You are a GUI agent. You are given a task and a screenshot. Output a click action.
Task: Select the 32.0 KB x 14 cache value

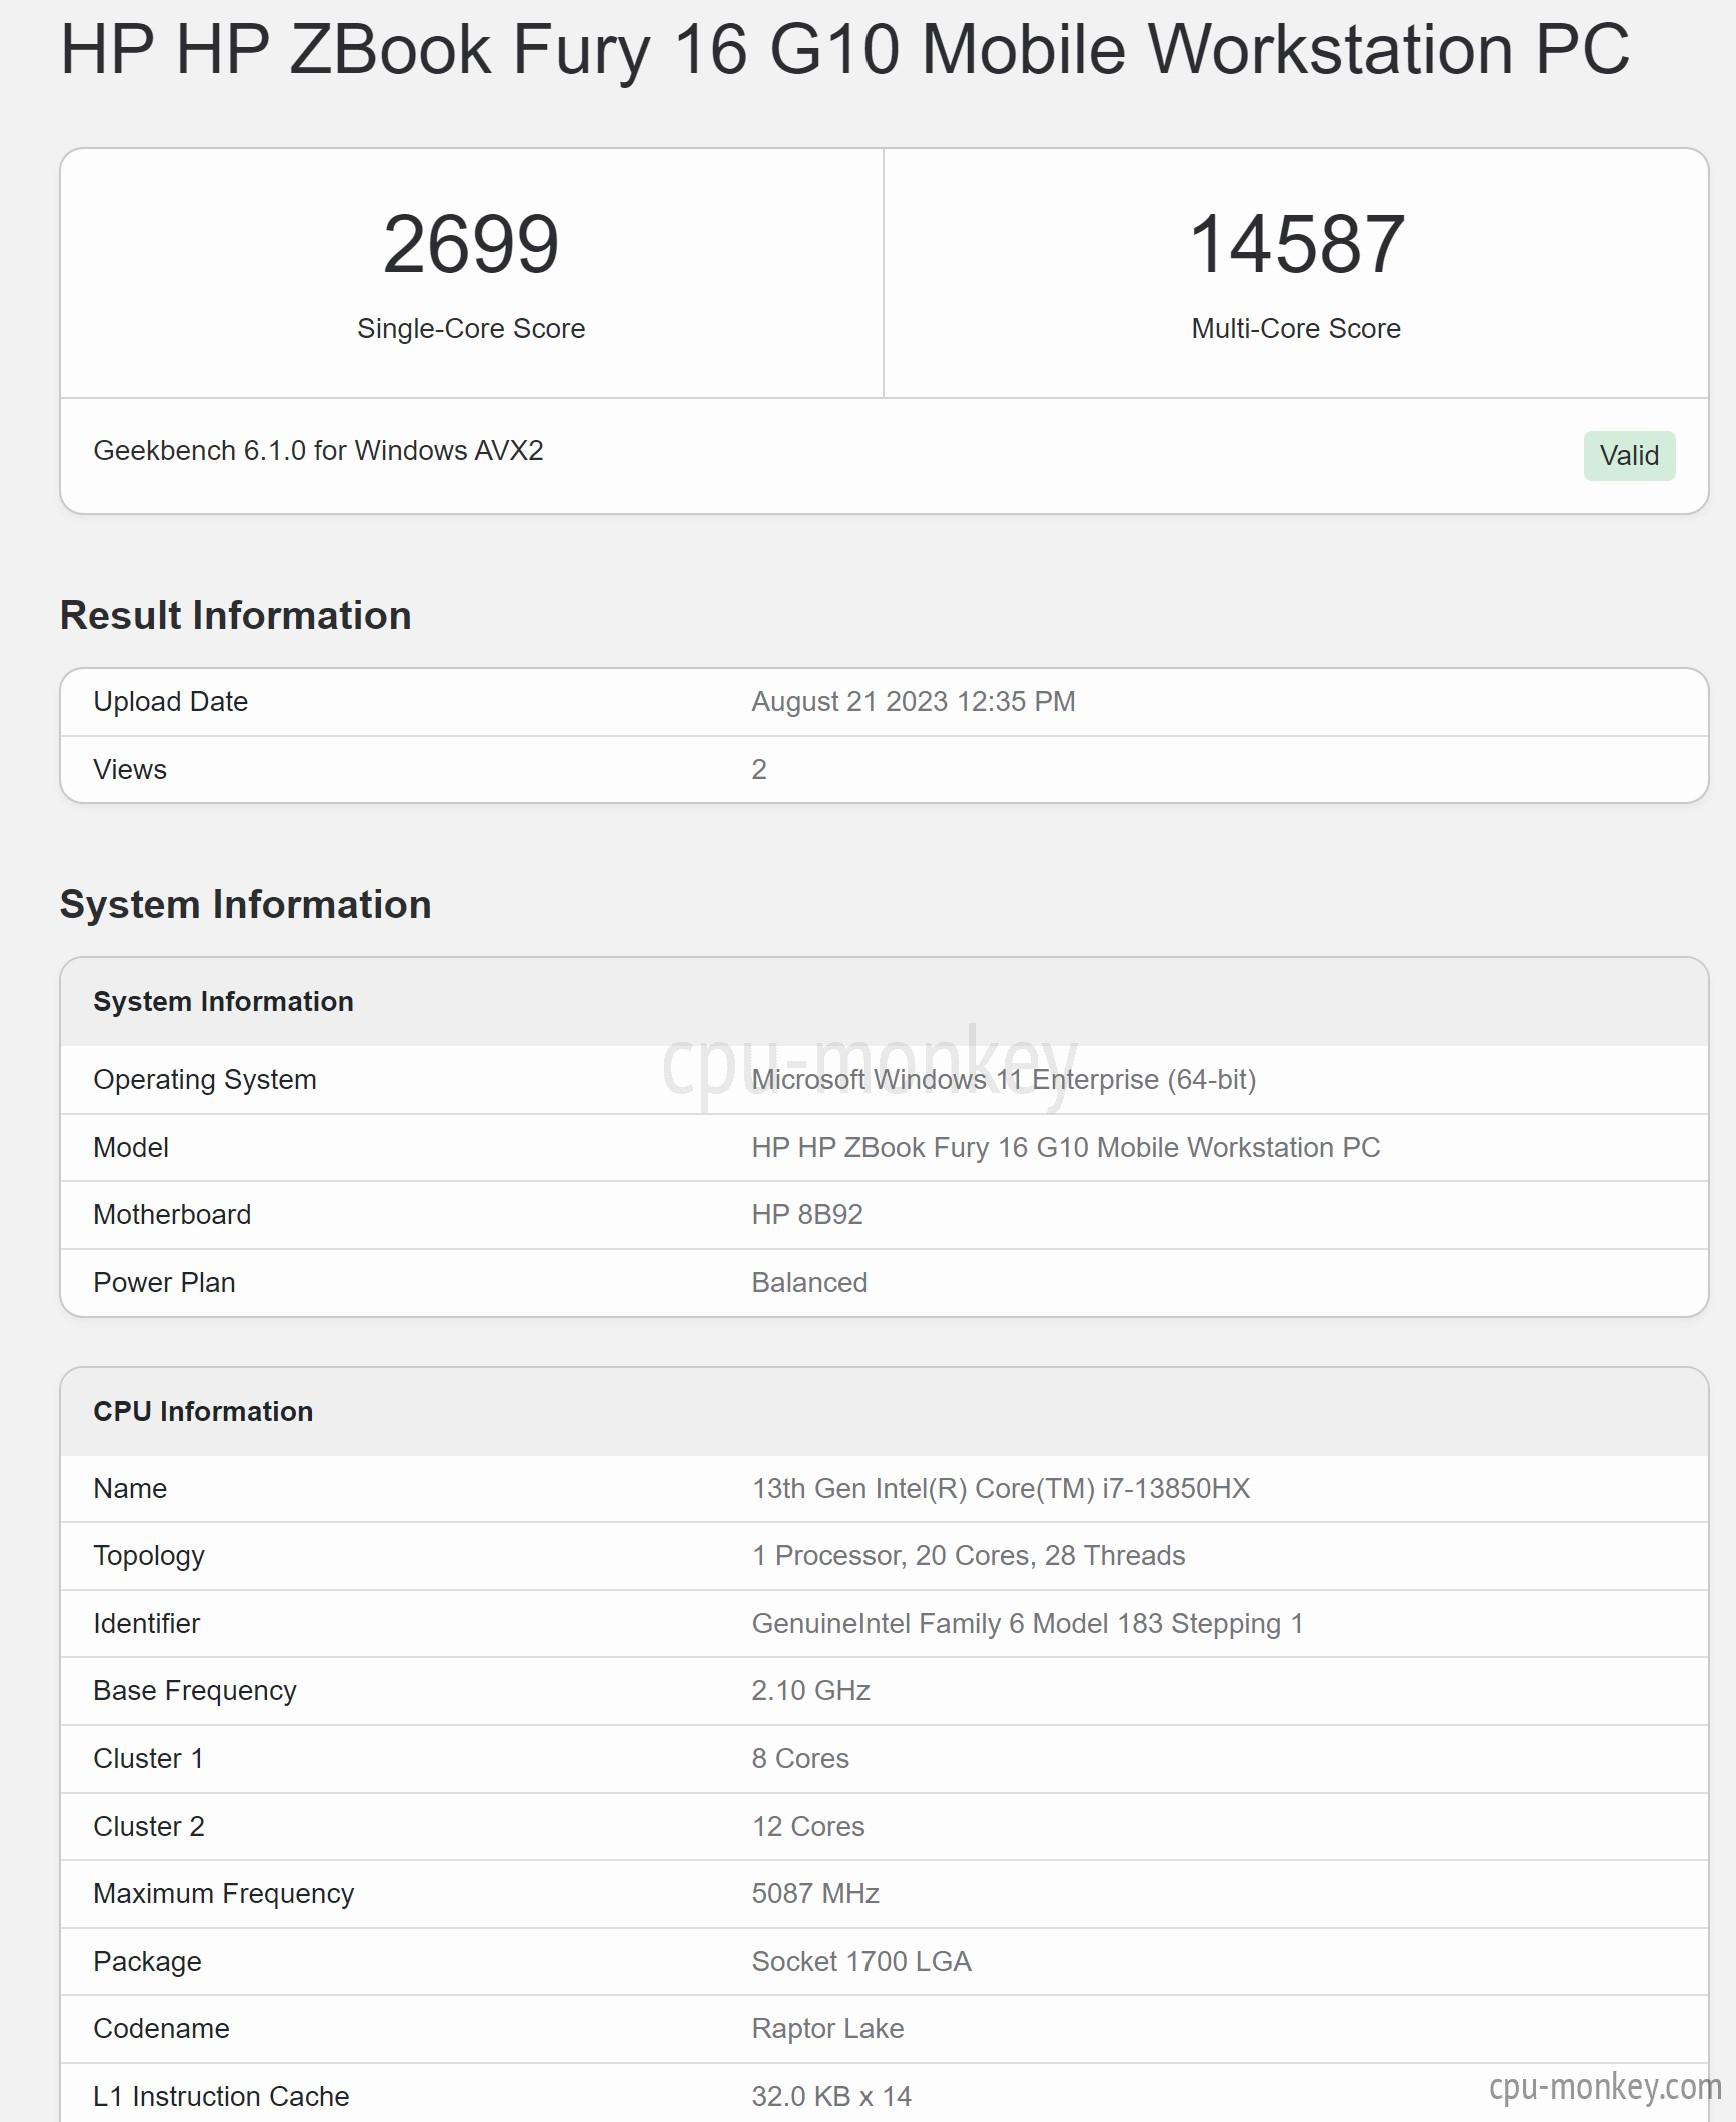coord(831,2097)
